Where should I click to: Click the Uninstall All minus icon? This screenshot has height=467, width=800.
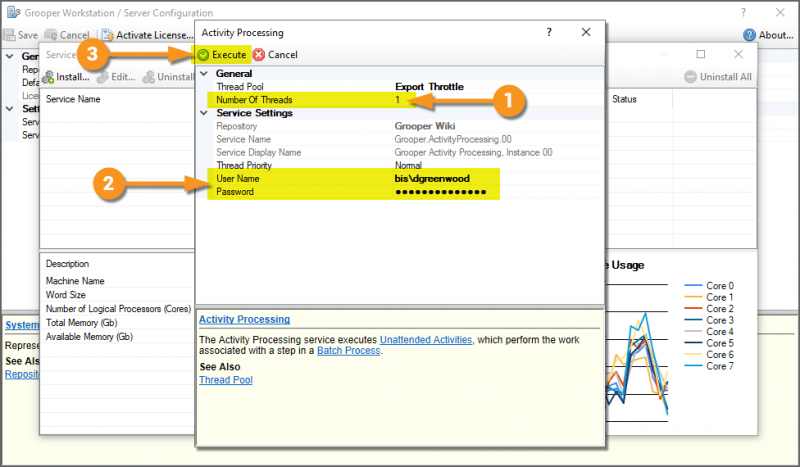[x=690, y=77]
